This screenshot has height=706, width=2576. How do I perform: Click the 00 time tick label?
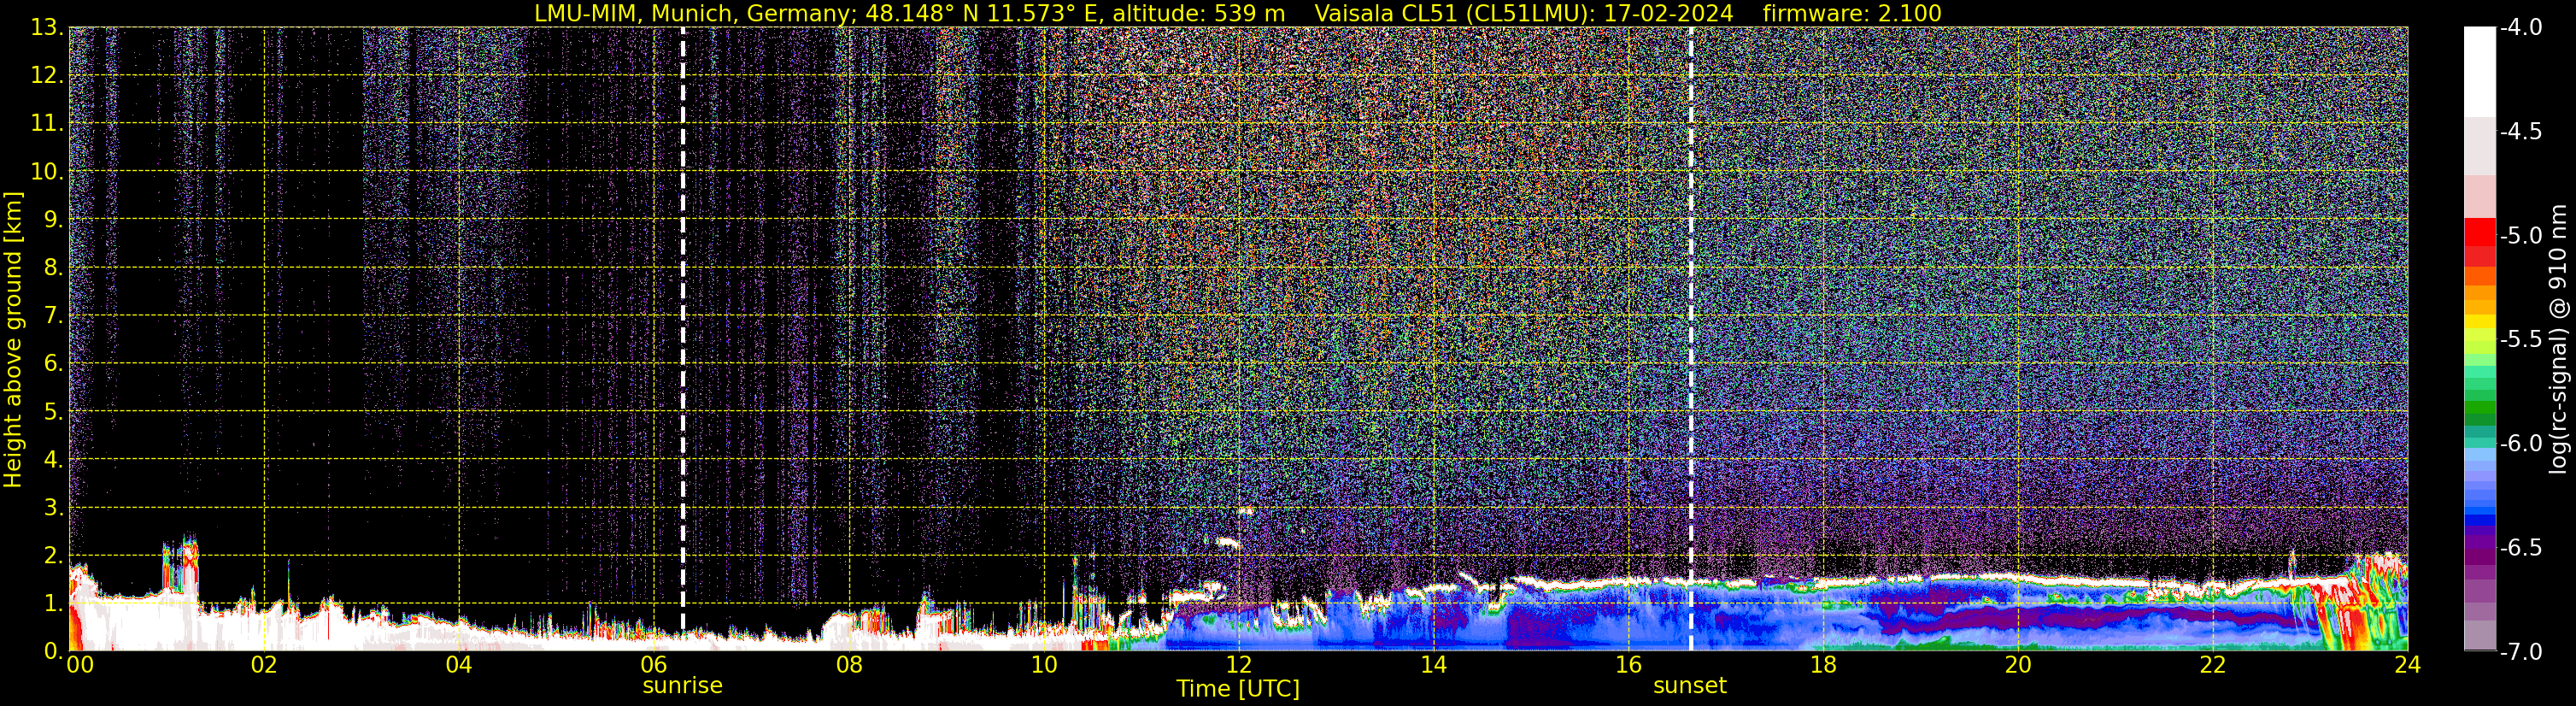coord(80,664)
